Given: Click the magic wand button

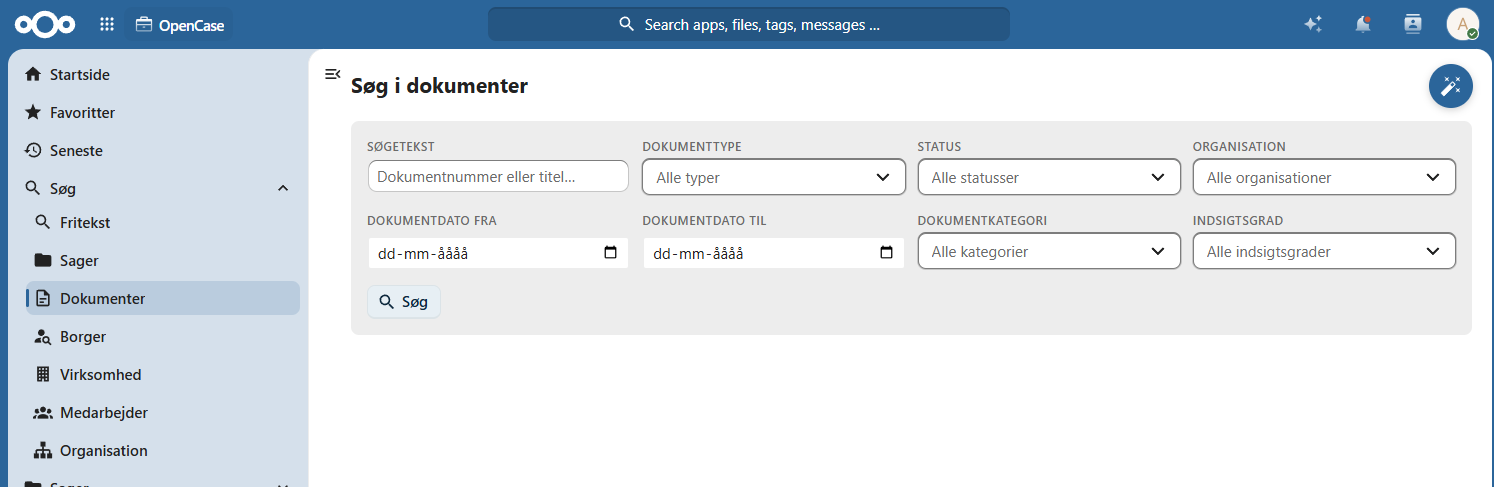Looking at the screenshot, I should tap(1451, 86).
